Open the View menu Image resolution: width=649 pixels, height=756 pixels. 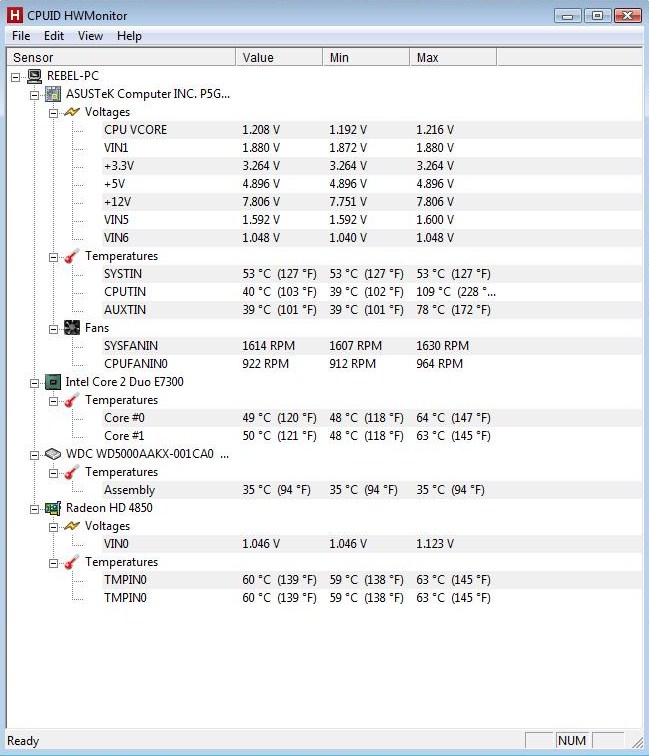[90, 36]
